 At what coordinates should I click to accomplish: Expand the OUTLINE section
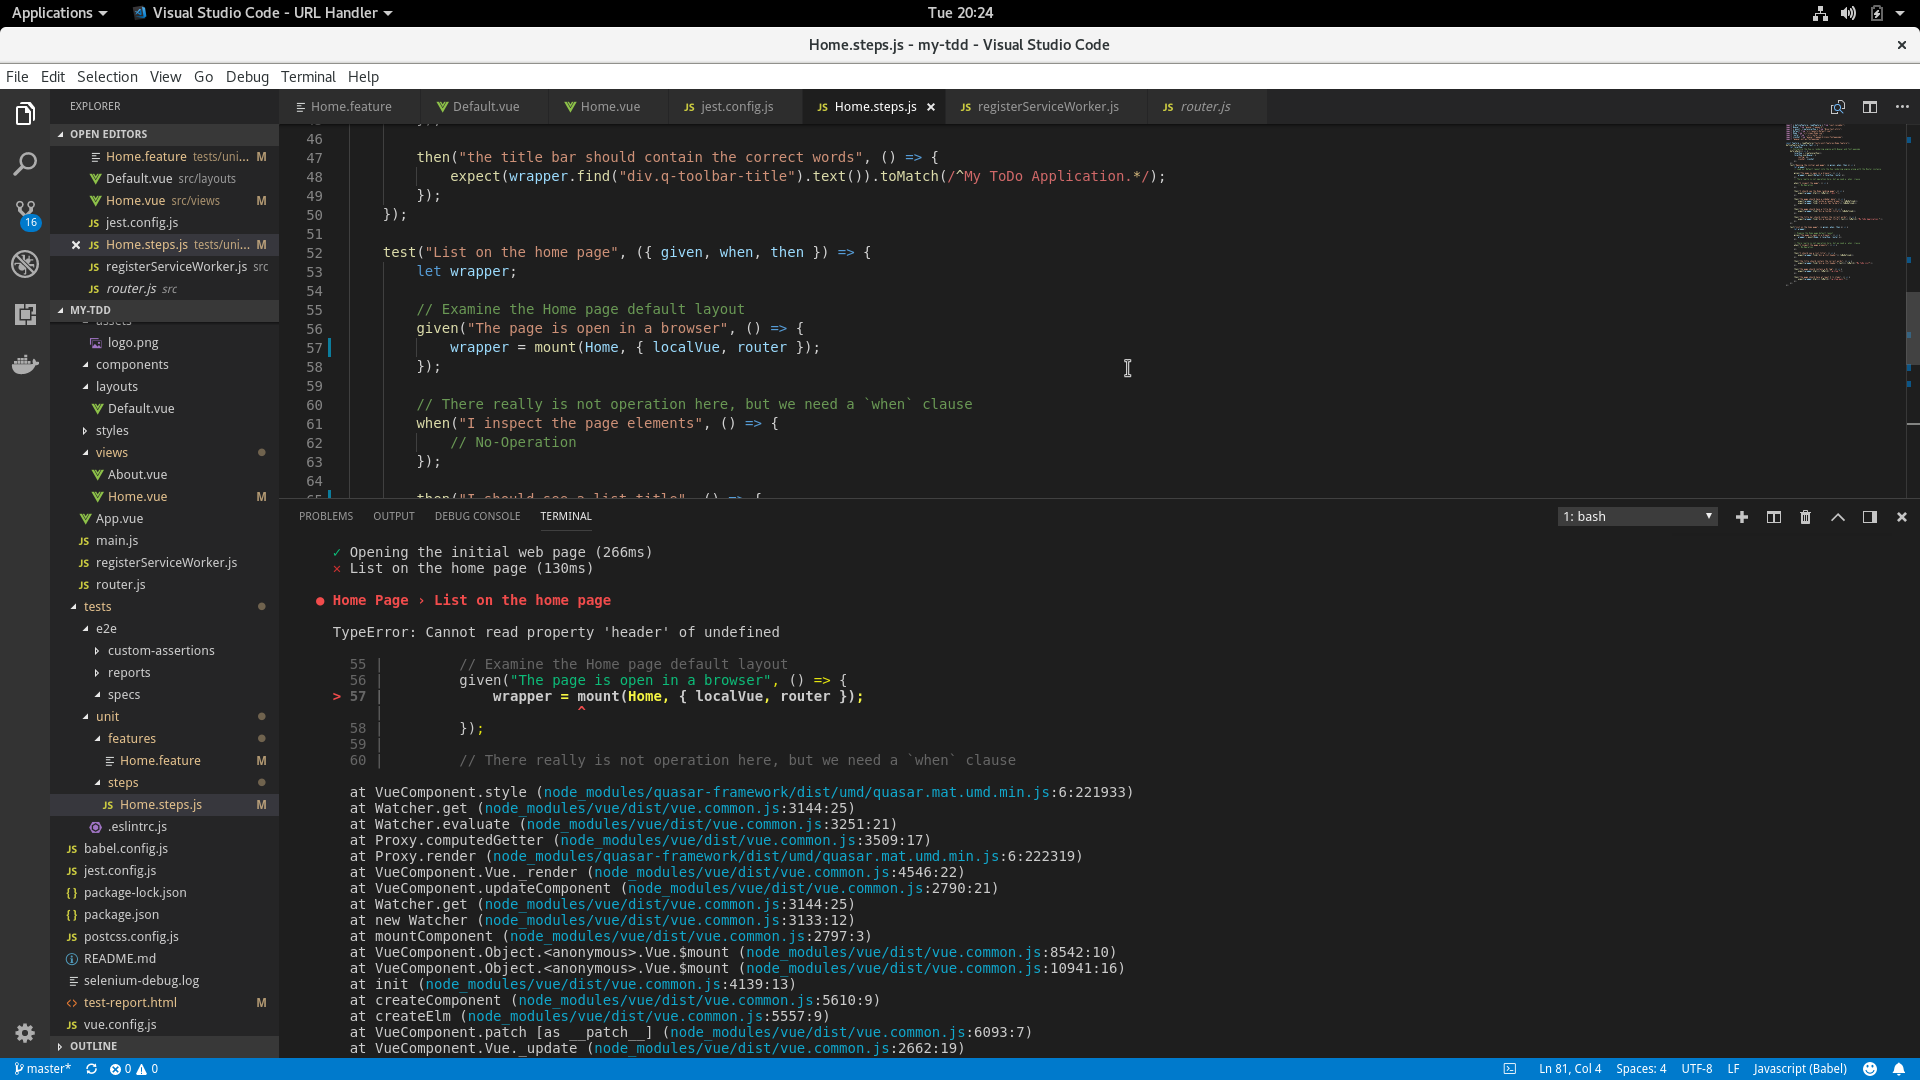click(93, 1046)
